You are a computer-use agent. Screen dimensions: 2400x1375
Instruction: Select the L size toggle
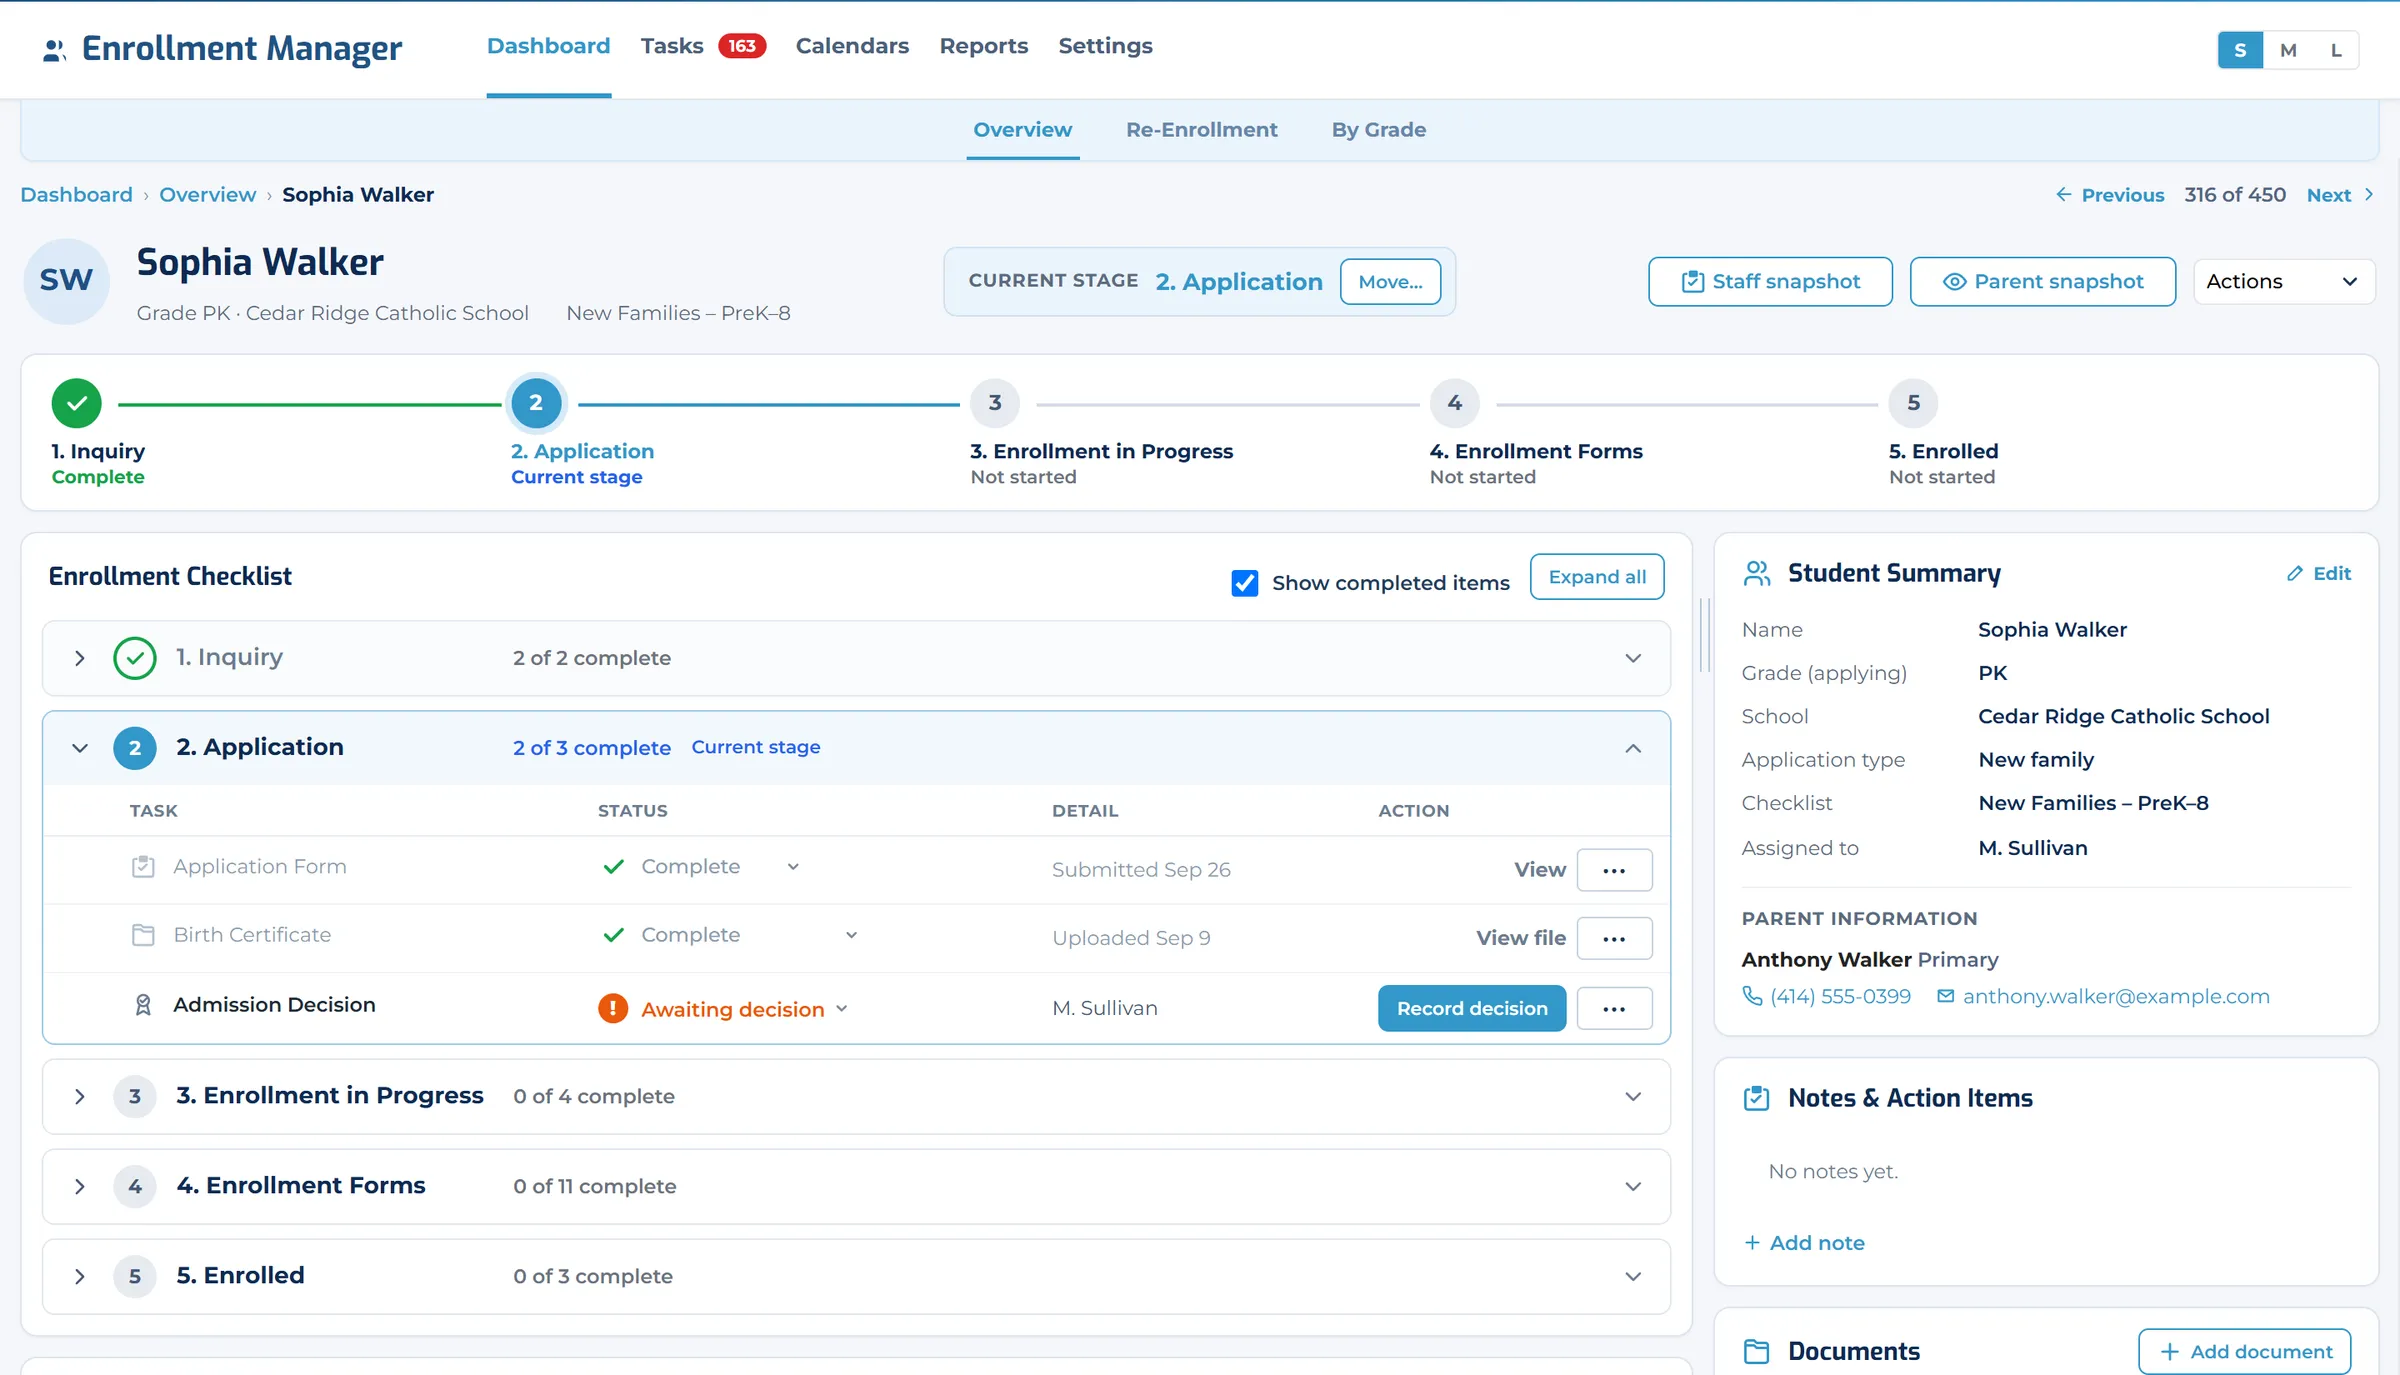pyautogui.click(x=2336, y=50)
